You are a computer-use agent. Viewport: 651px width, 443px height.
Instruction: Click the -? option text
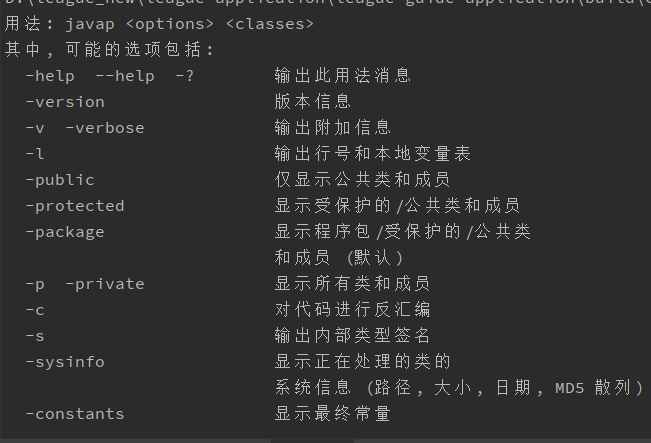pos(185,76)
